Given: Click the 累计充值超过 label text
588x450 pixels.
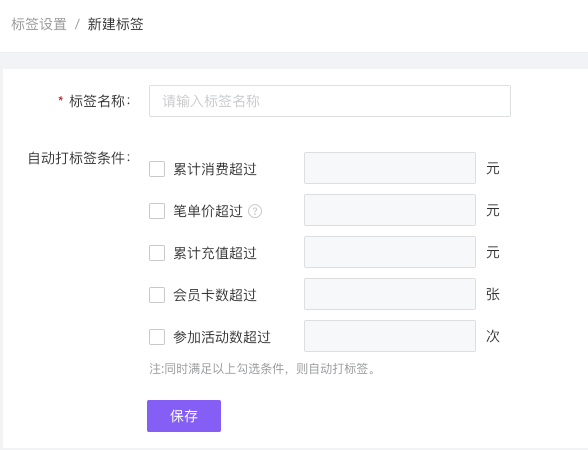Looking at the screenshot, I should click(x=215, y=253).
